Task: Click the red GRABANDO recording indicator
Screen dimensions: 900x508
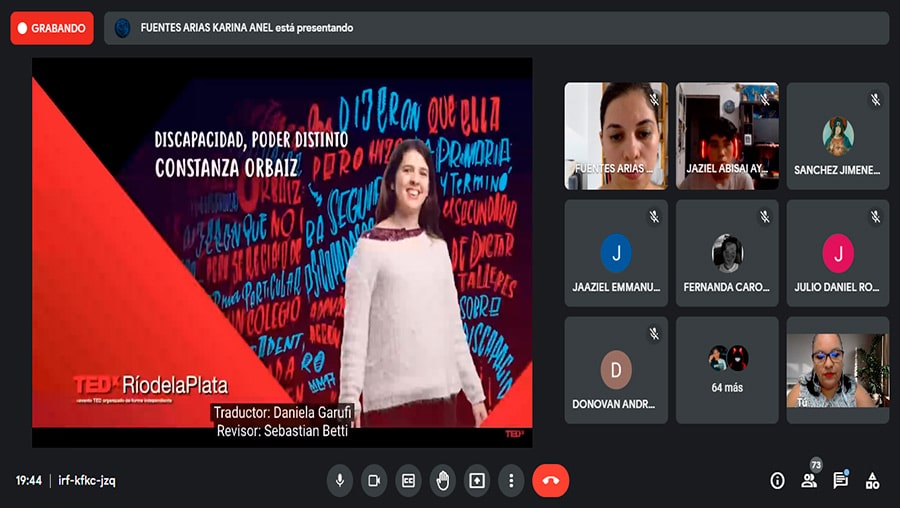Action: (x=52, y=28)
